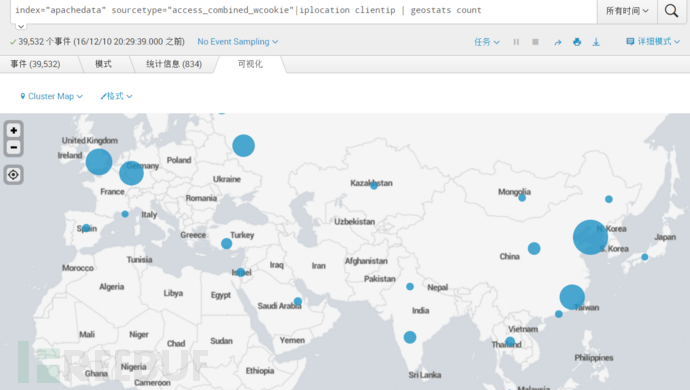Viewport: 690px width, 390px height.
Task: Open No Event Sampling dropdown
Action: click(238, 42)
